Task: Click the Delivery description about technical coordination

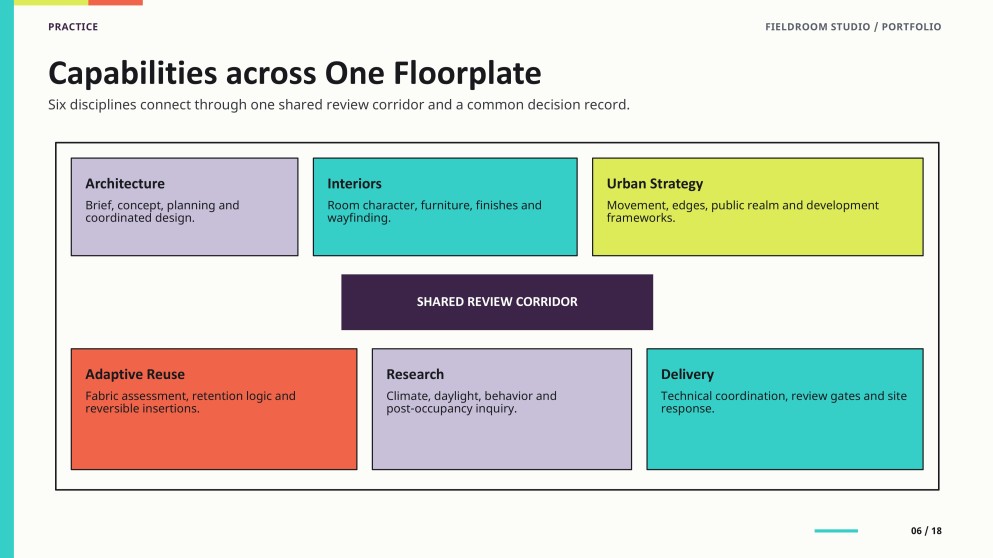Action: point(783,402)
